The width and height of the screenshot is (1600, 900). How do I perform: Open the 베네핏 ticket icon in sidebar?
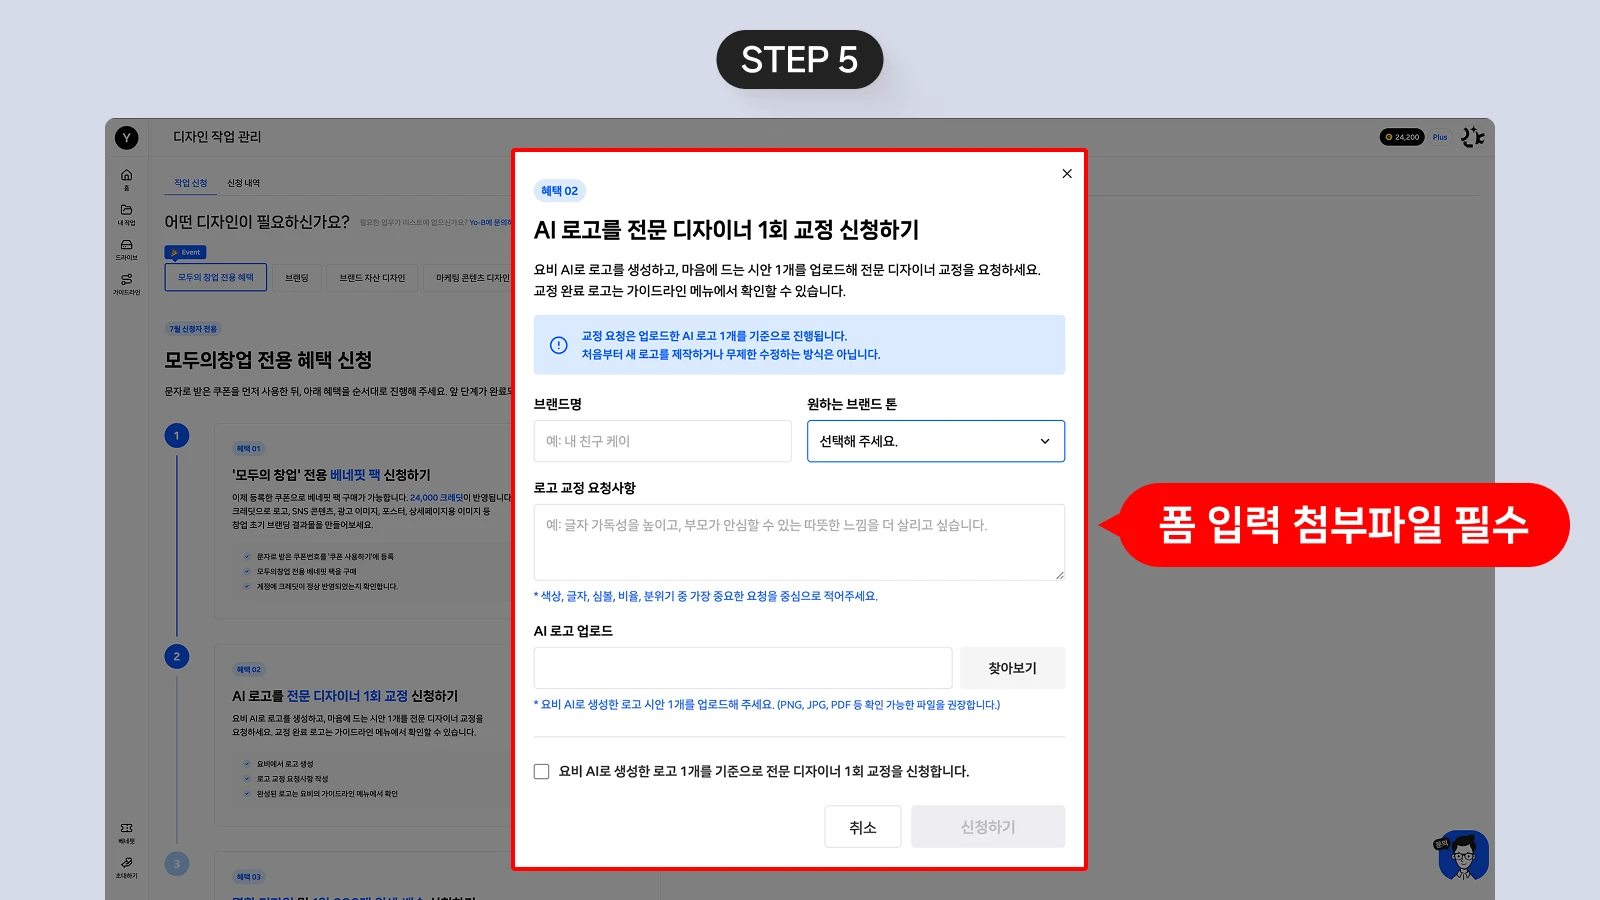pyautogui.click(x=126, y=833)
